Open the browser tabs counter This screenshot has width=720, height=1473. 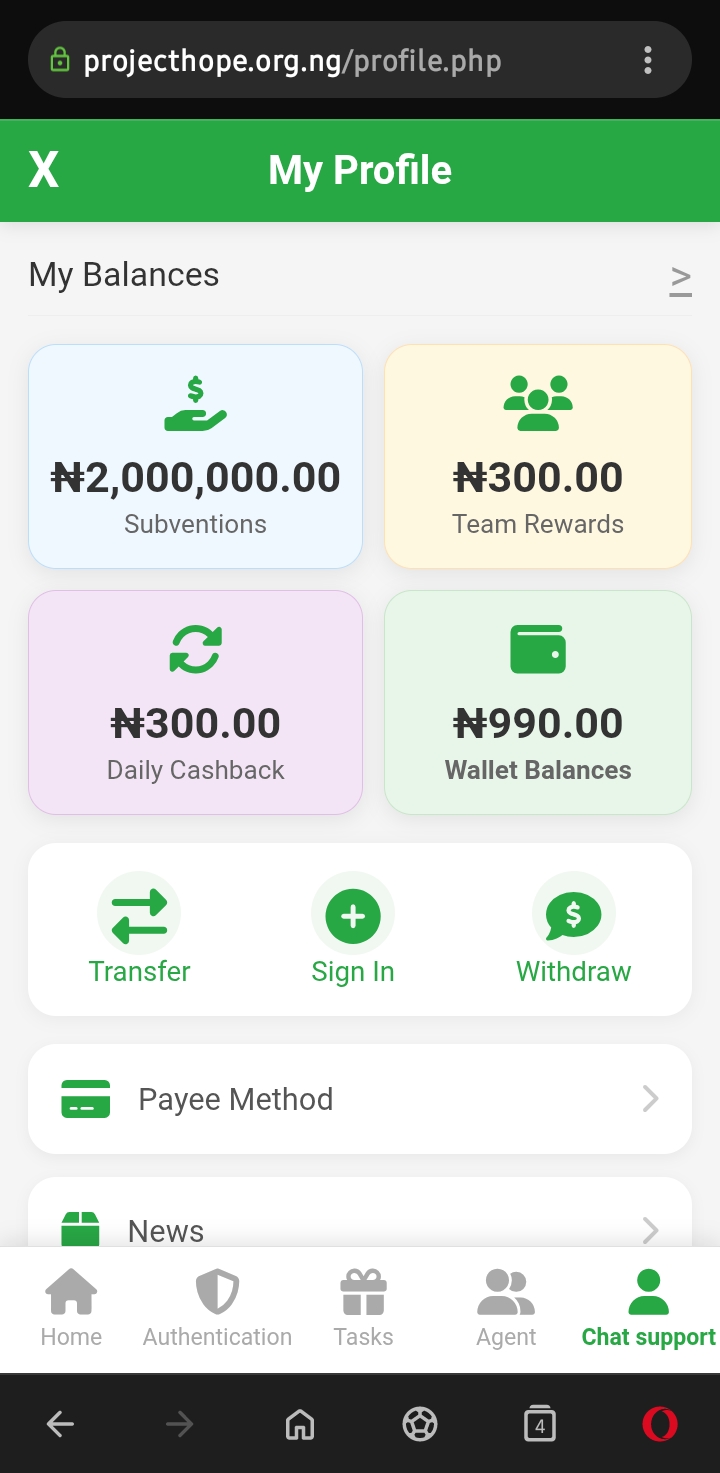coord(540,1424)
